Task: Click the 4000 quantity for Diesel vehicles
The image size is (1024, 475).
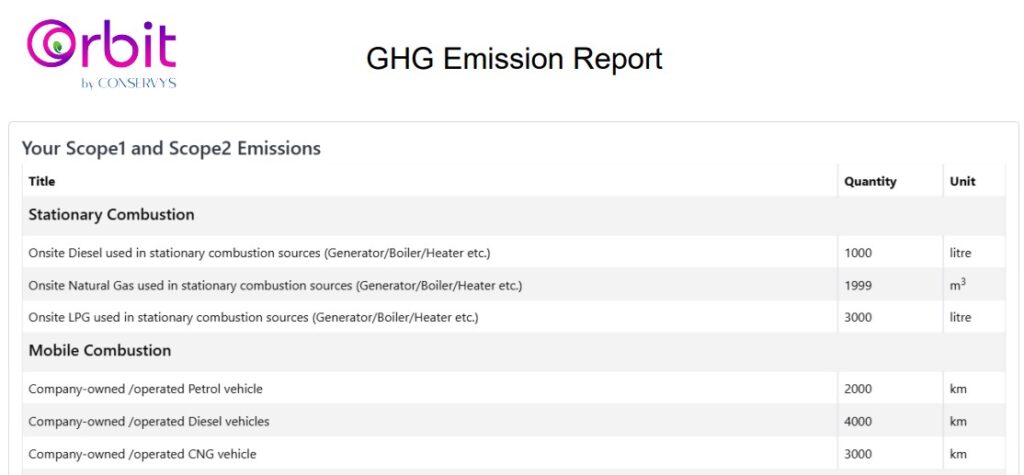Action: 857,421
